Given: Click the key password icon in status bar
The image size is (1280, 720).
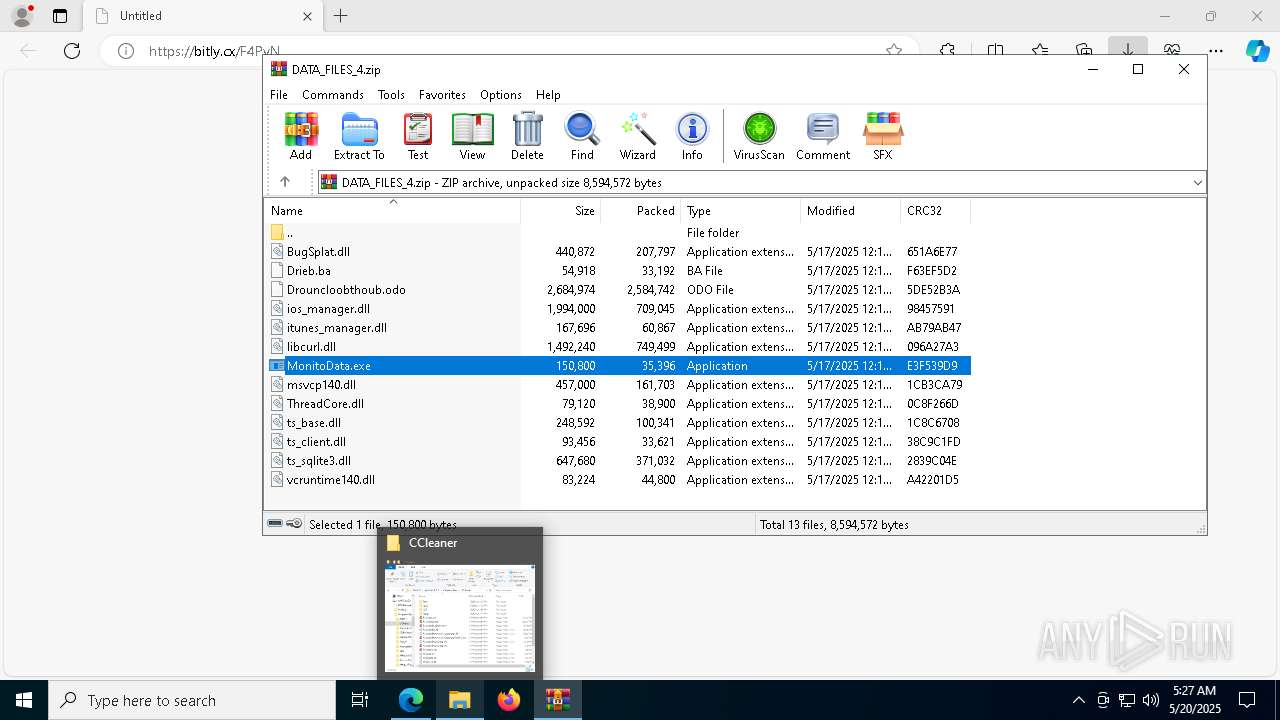Looking at the screenshot, I should 294,524.
